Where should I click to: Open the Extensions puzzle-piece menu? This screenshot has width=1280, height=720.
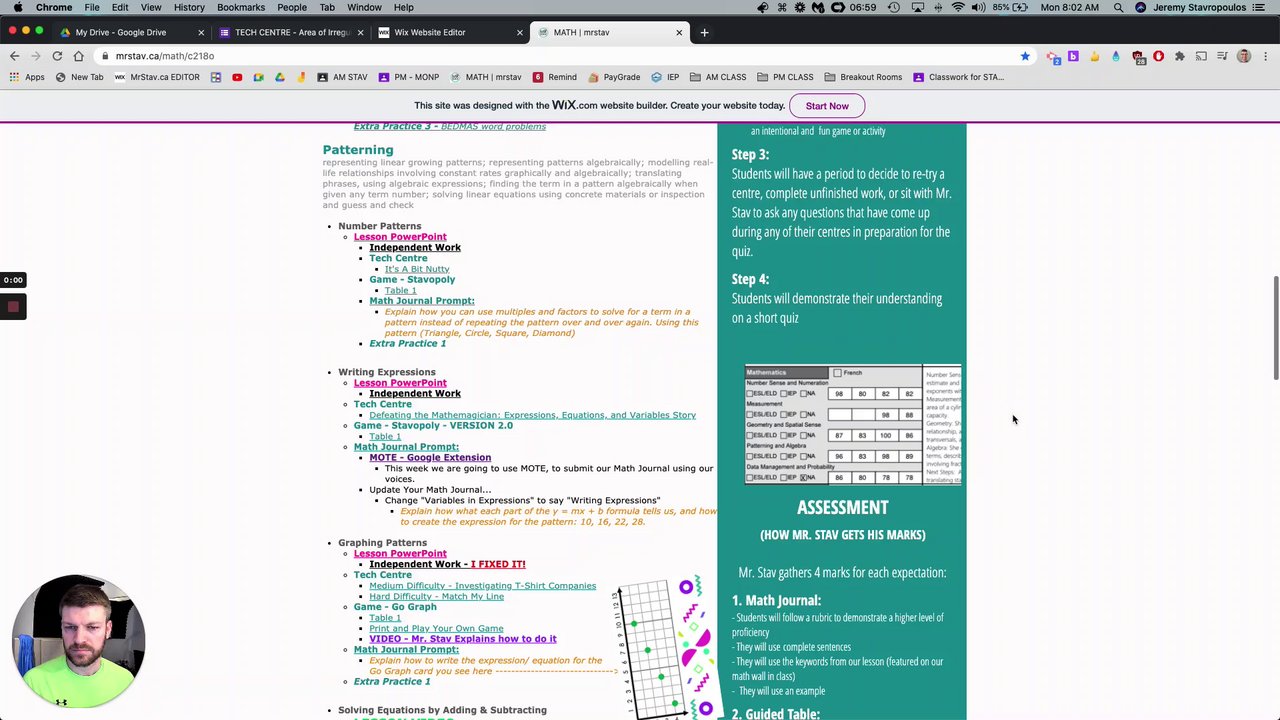(x=1179, y=56)
